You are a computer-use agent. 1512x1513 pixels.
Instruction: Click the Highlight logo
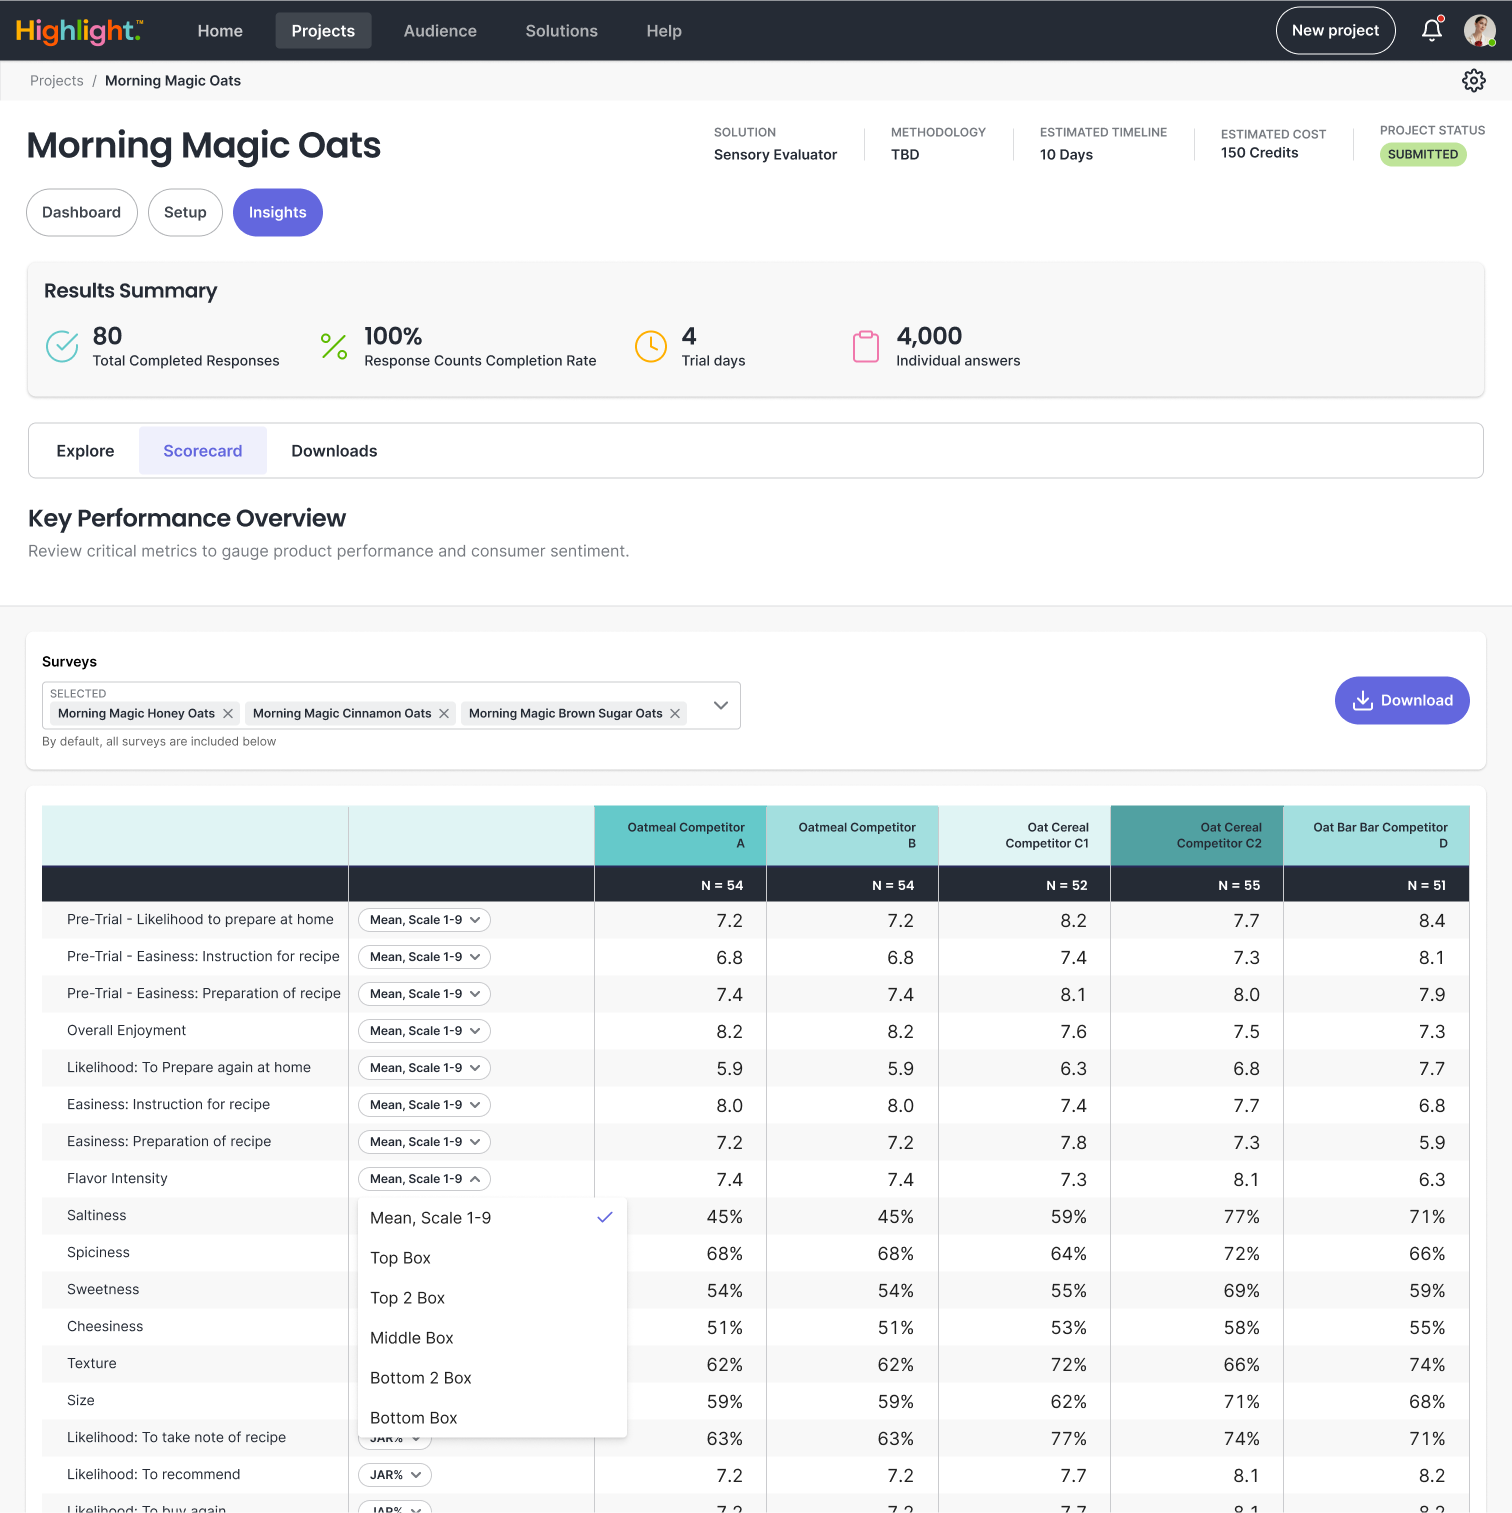point(79,31)
